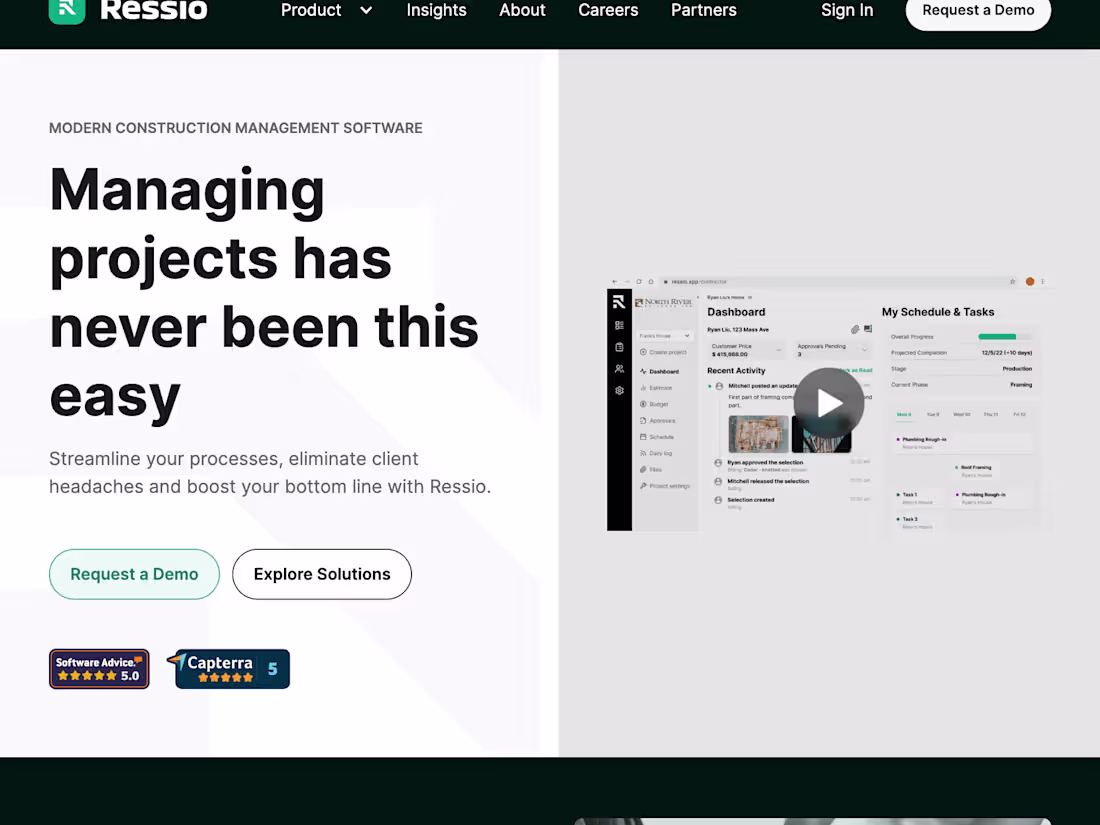1100x825 pixels.
Task: Select the Dashboard grid icon in the dark sidebar
Action: pos(618,324)
